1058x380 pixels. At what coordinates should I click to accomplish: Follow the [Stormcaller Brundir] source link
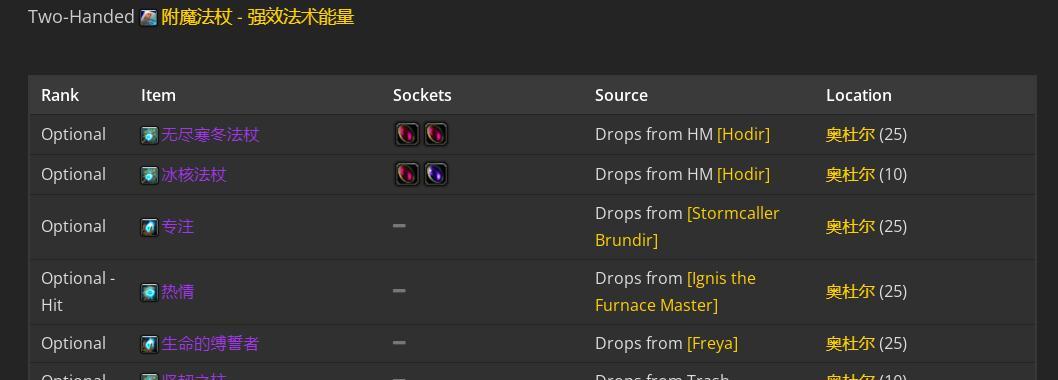pyautogui.click(x=687, y=227)
